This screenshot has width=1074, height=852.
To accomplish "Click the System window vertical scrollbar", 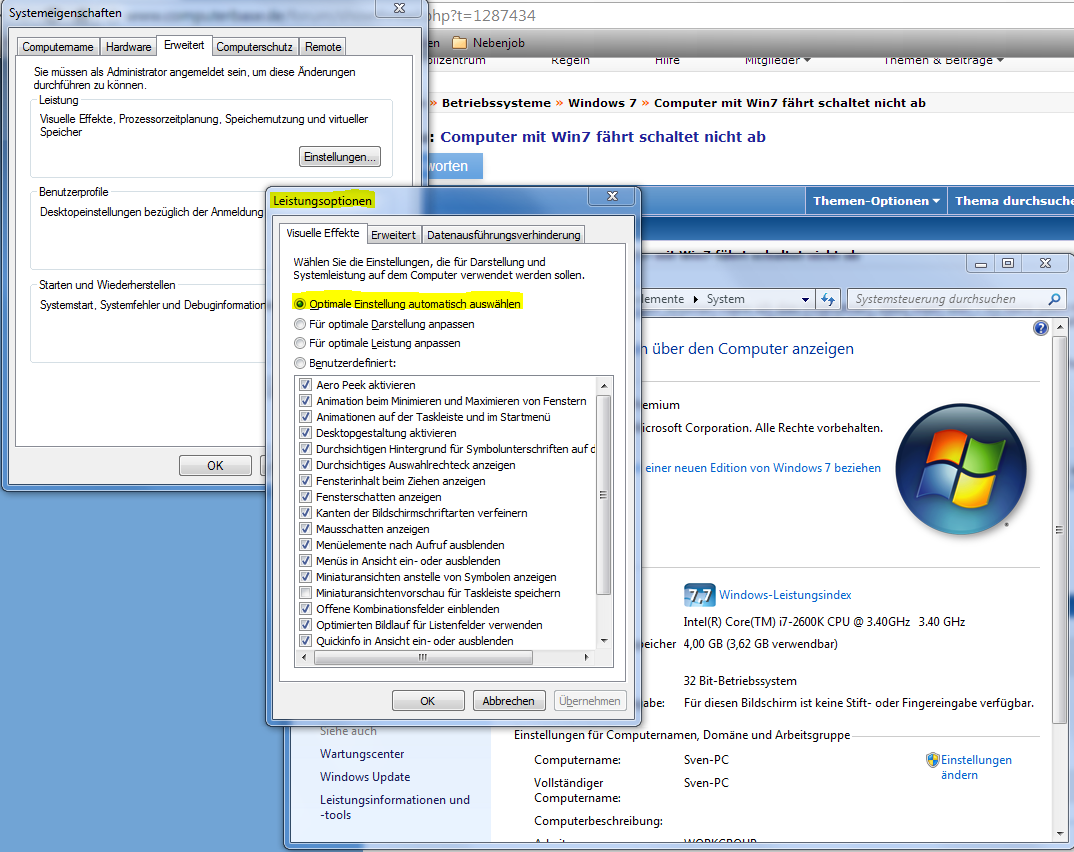I will click(x=1060, y=529).
